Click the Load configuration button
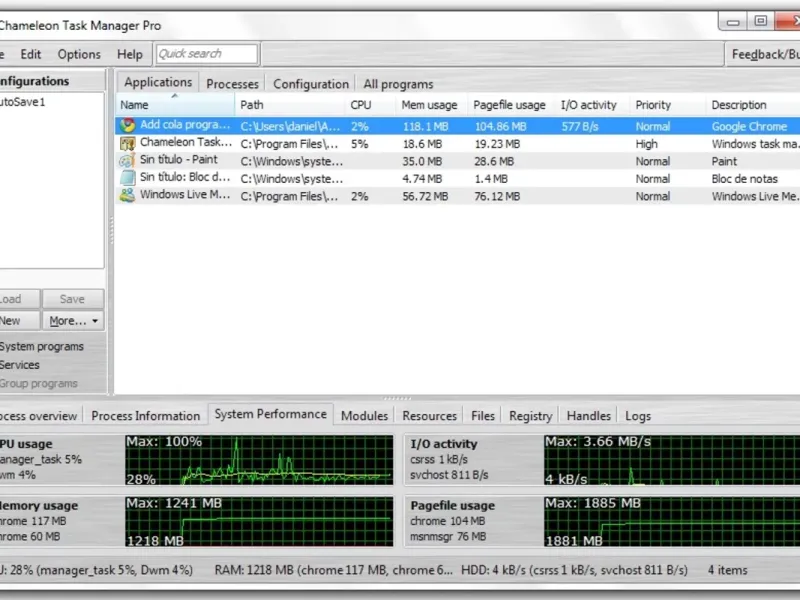800x600 pixels. 19,299
